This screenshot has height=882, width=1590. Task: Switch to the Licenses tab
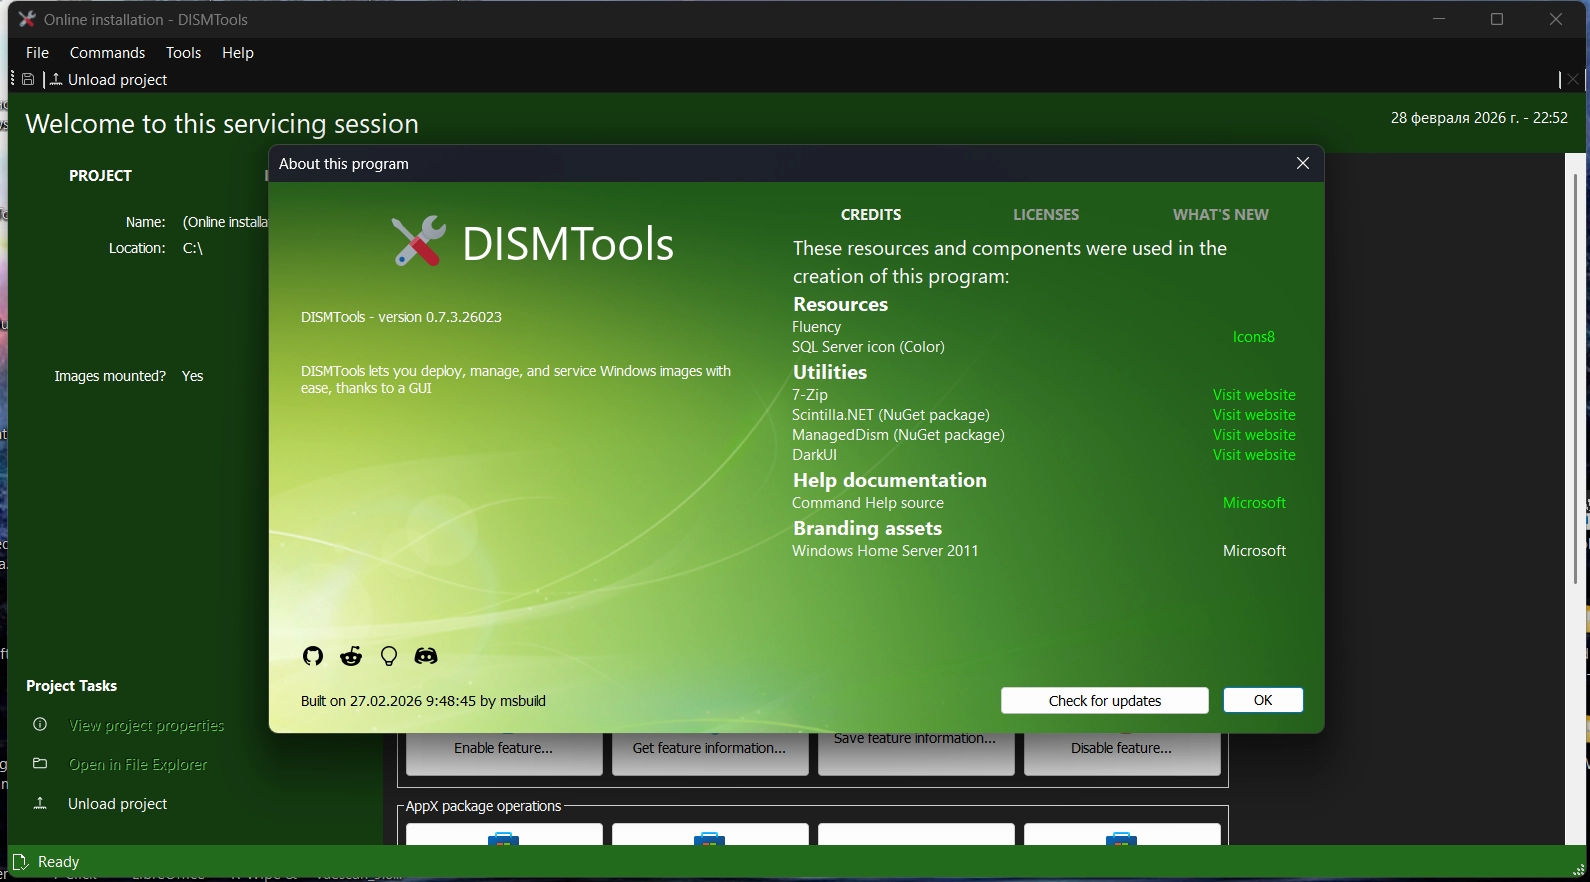[x=1045, y=215]
